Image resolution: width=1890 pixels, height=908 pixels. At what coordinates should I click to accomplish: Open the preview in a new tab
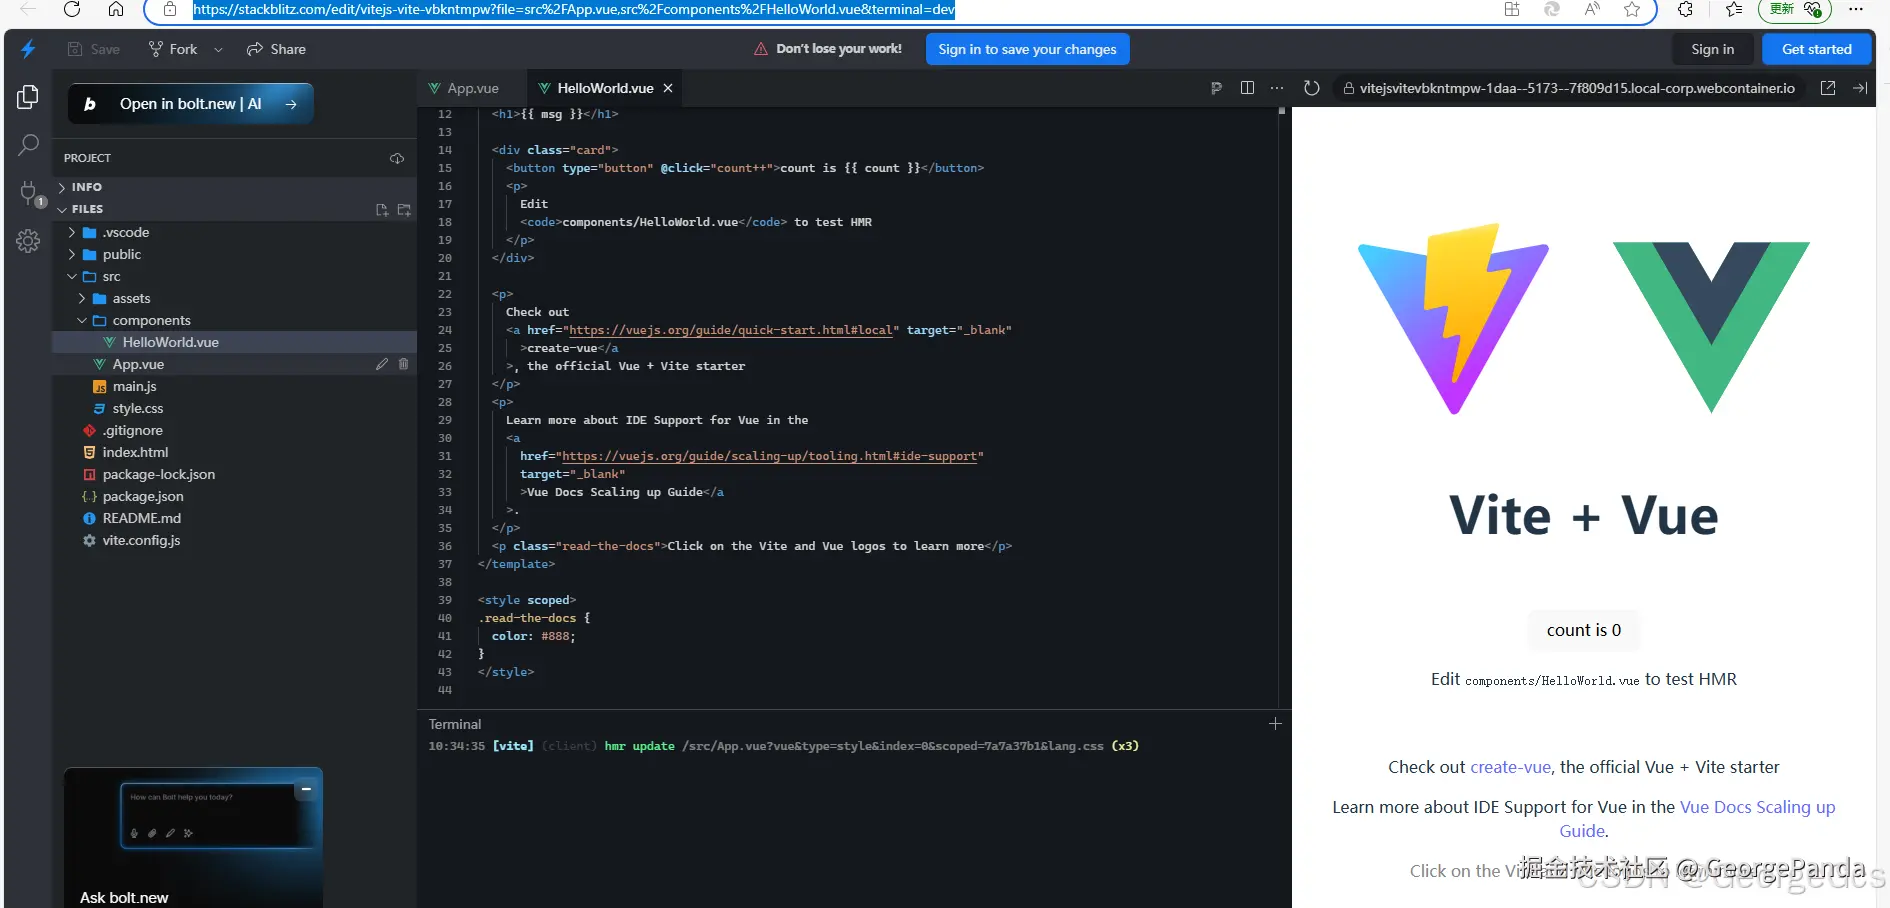[1828, 88]
